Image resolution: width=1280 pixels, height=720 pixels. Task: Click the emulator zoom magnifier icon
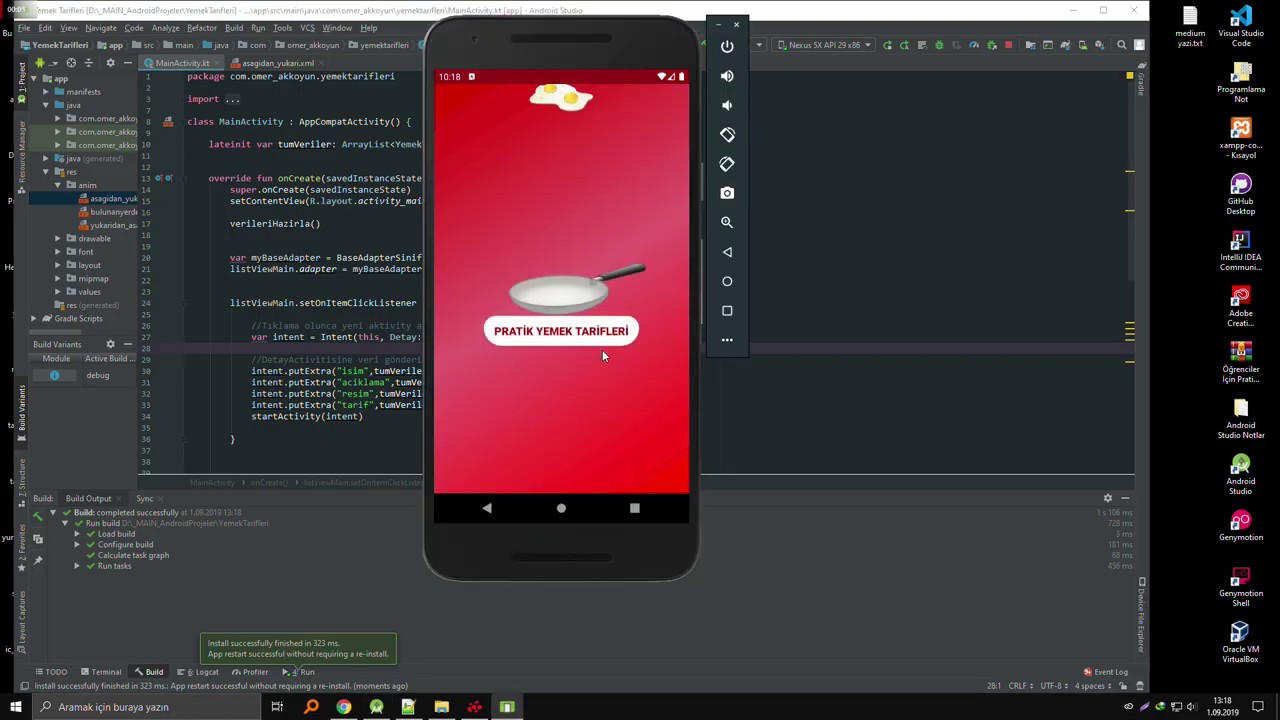click(x=727, y=222)
